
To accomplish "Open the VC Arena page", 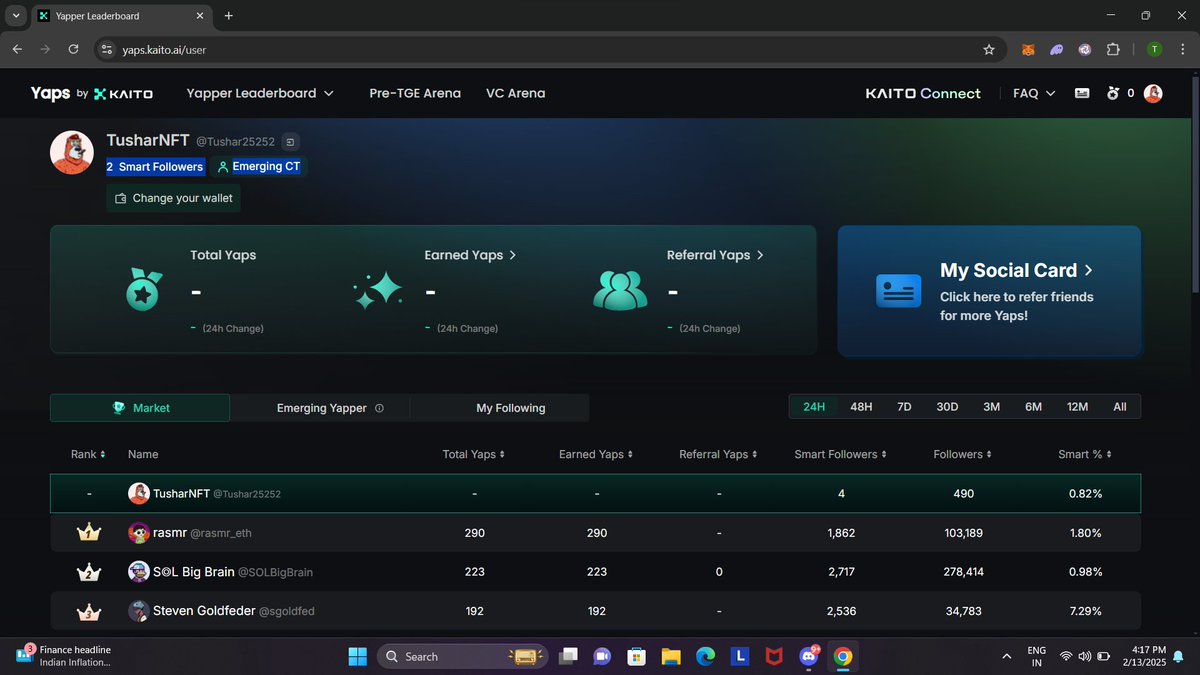I will (516, 93).
